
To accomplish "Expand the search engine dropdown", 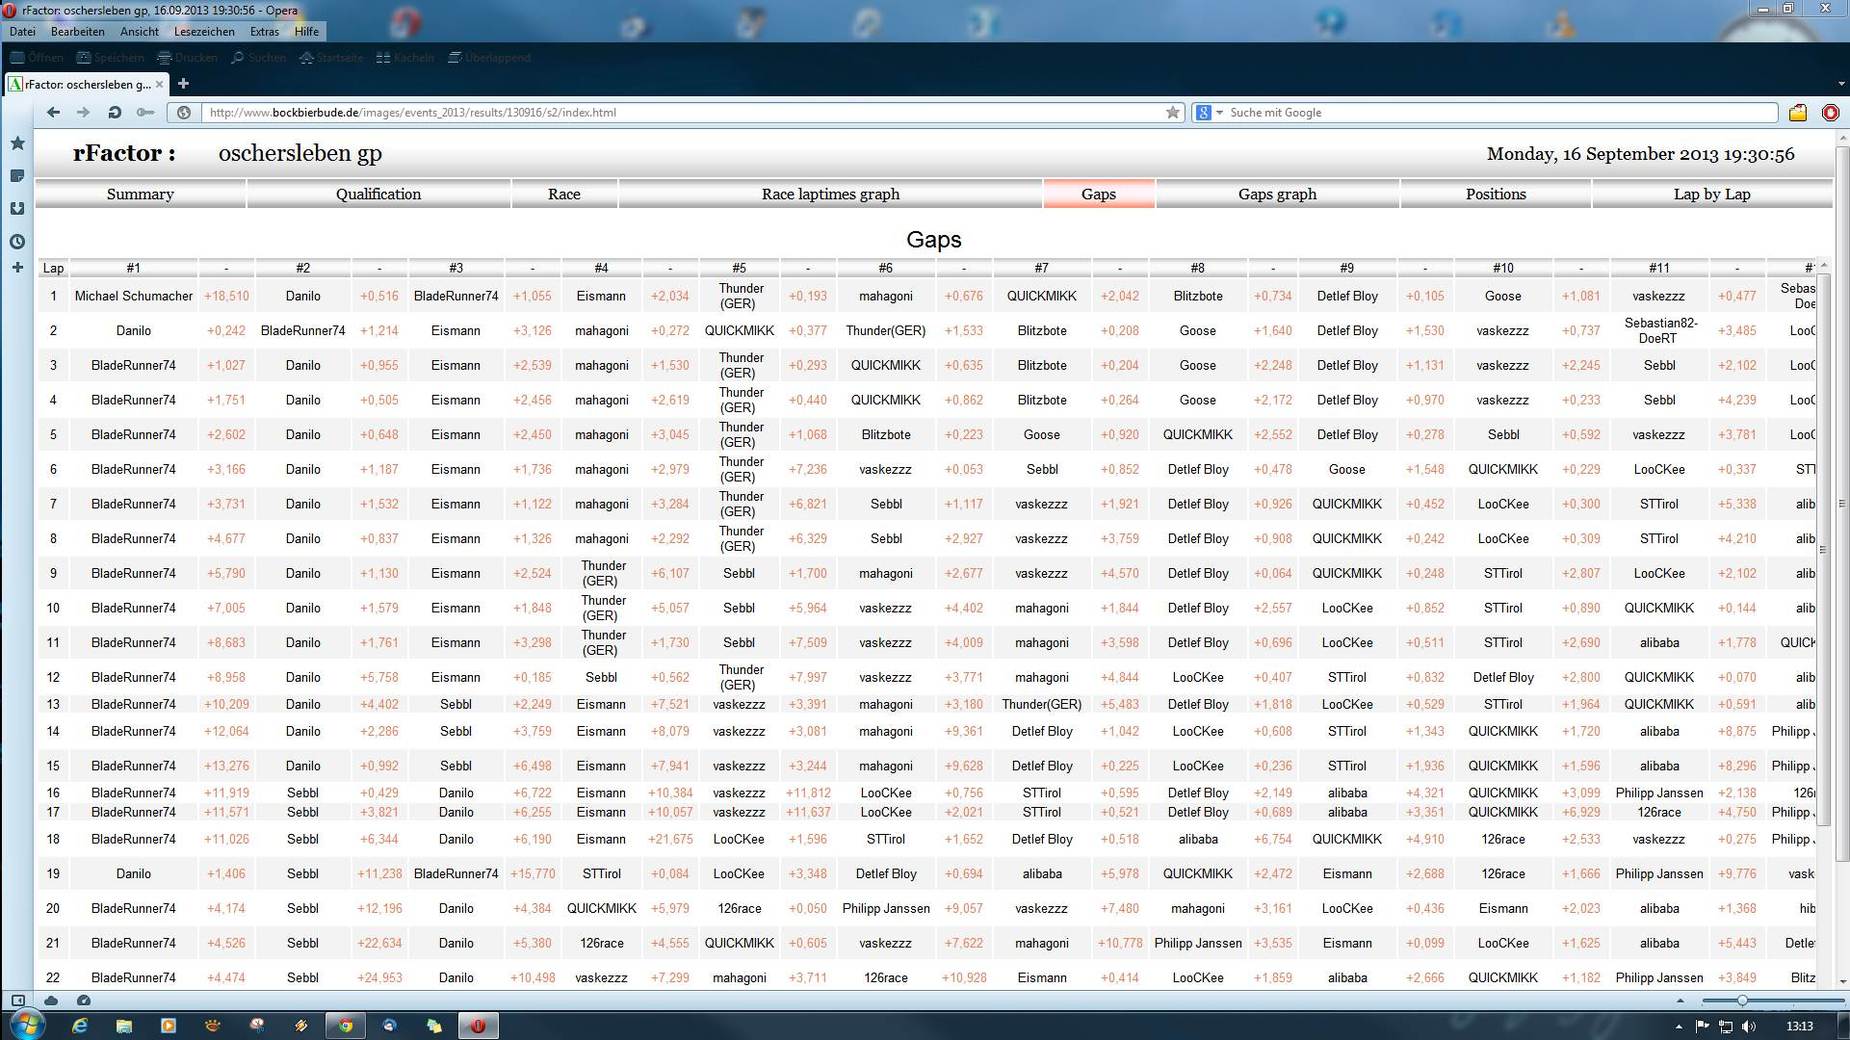I will pos(1219,113).
